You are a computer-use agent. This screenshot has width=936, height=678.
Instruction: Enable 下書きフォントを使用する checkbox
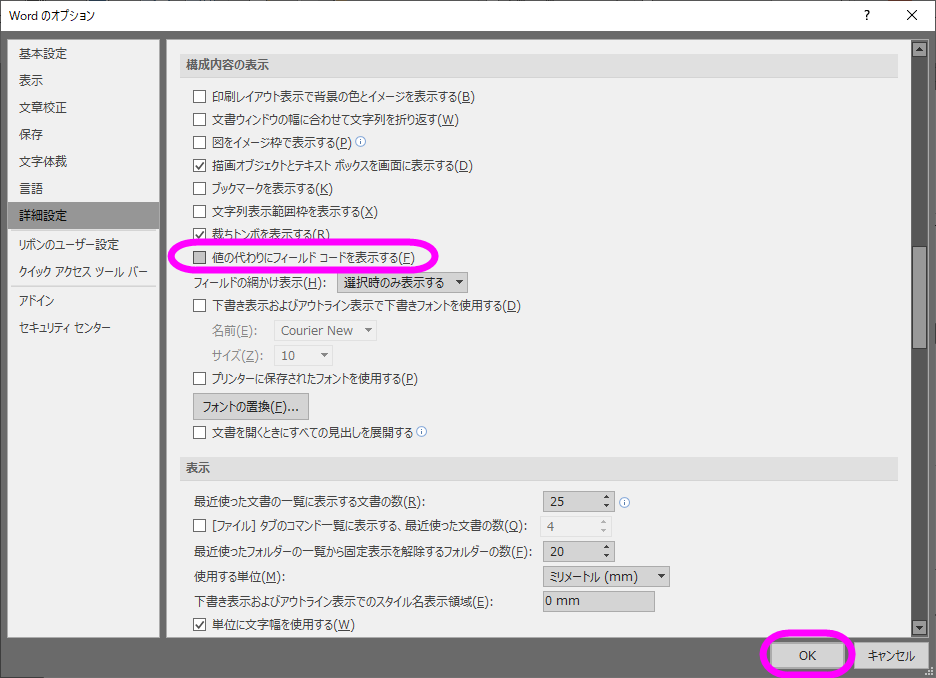point(199,306)
